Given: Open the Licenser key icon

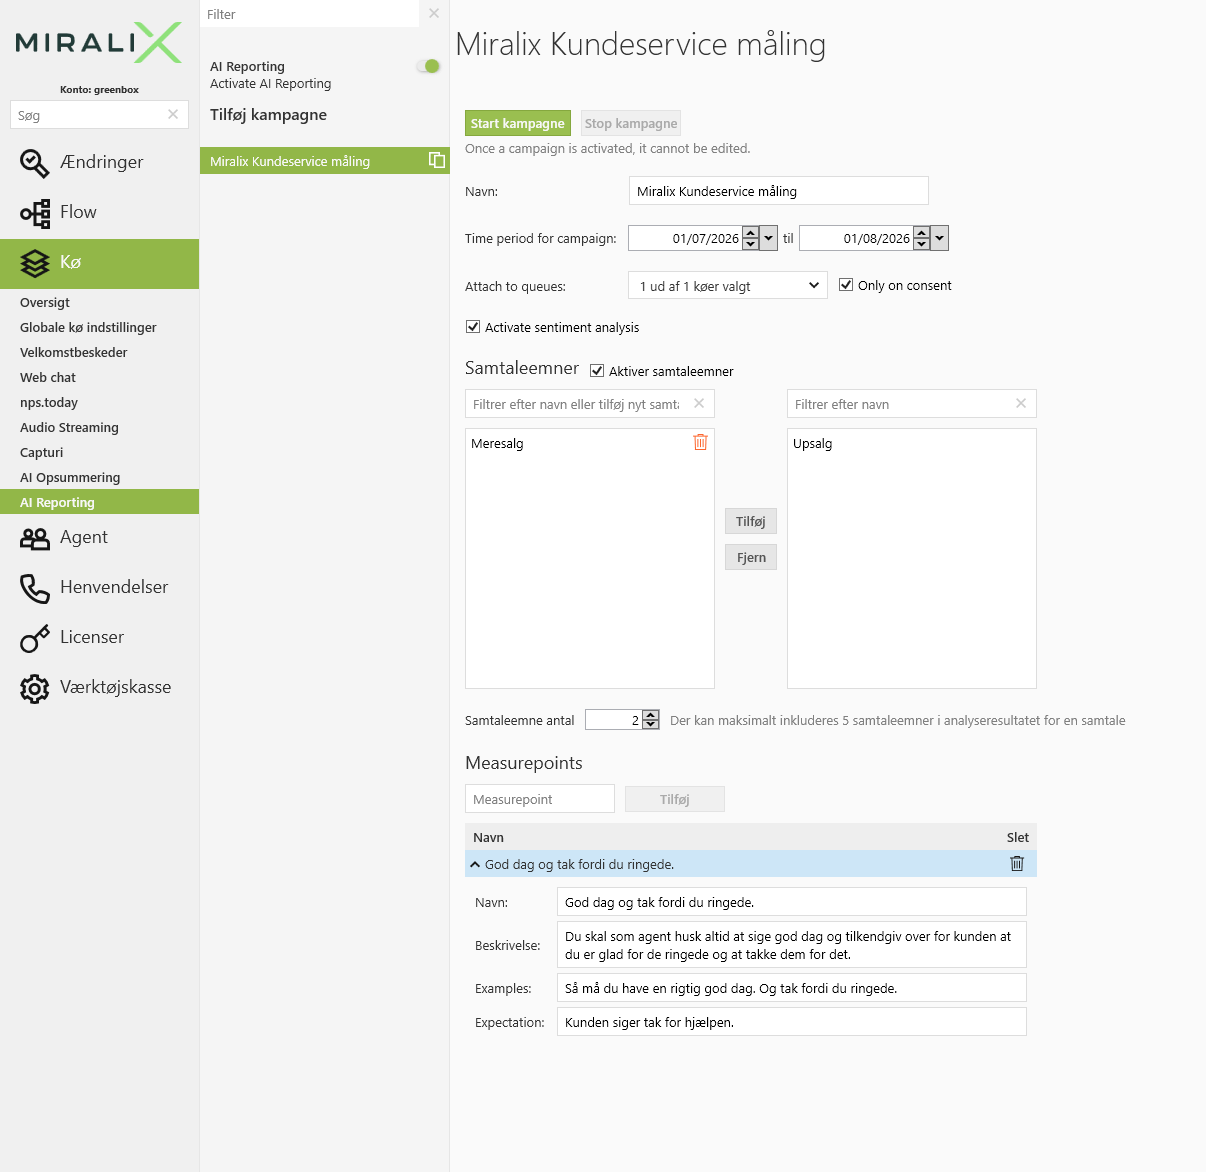Looking at the screenshot, I should (35, 638).
